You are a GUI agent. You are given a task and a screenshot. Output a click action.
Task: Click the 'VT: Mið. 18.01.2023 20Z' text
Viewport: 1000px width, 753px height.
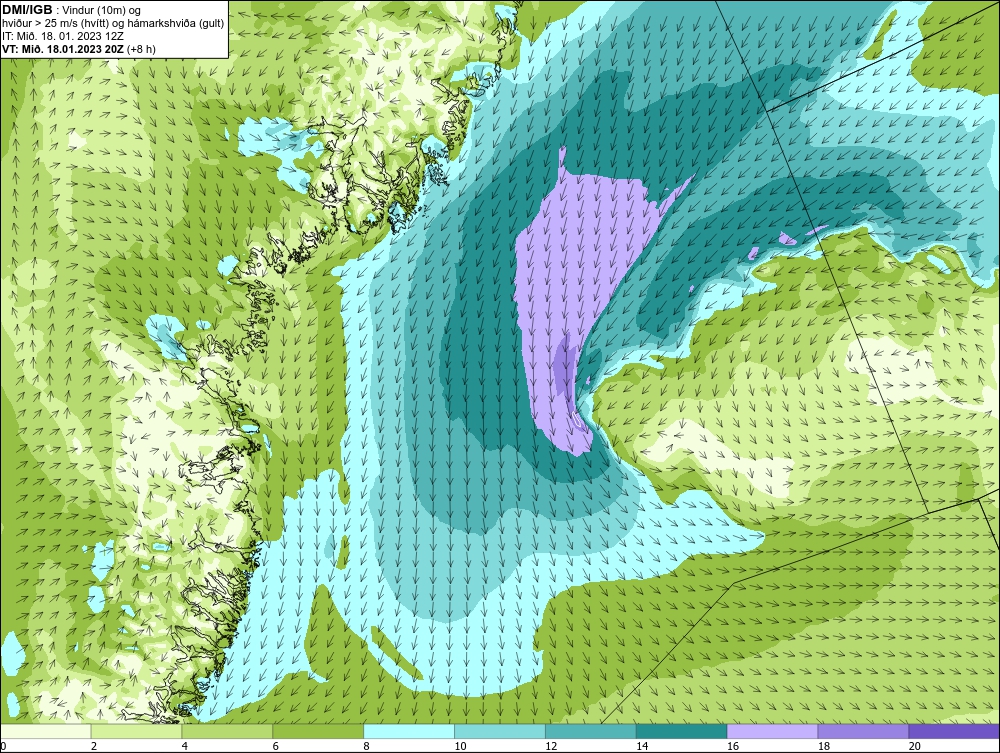[x=63, y=48]
